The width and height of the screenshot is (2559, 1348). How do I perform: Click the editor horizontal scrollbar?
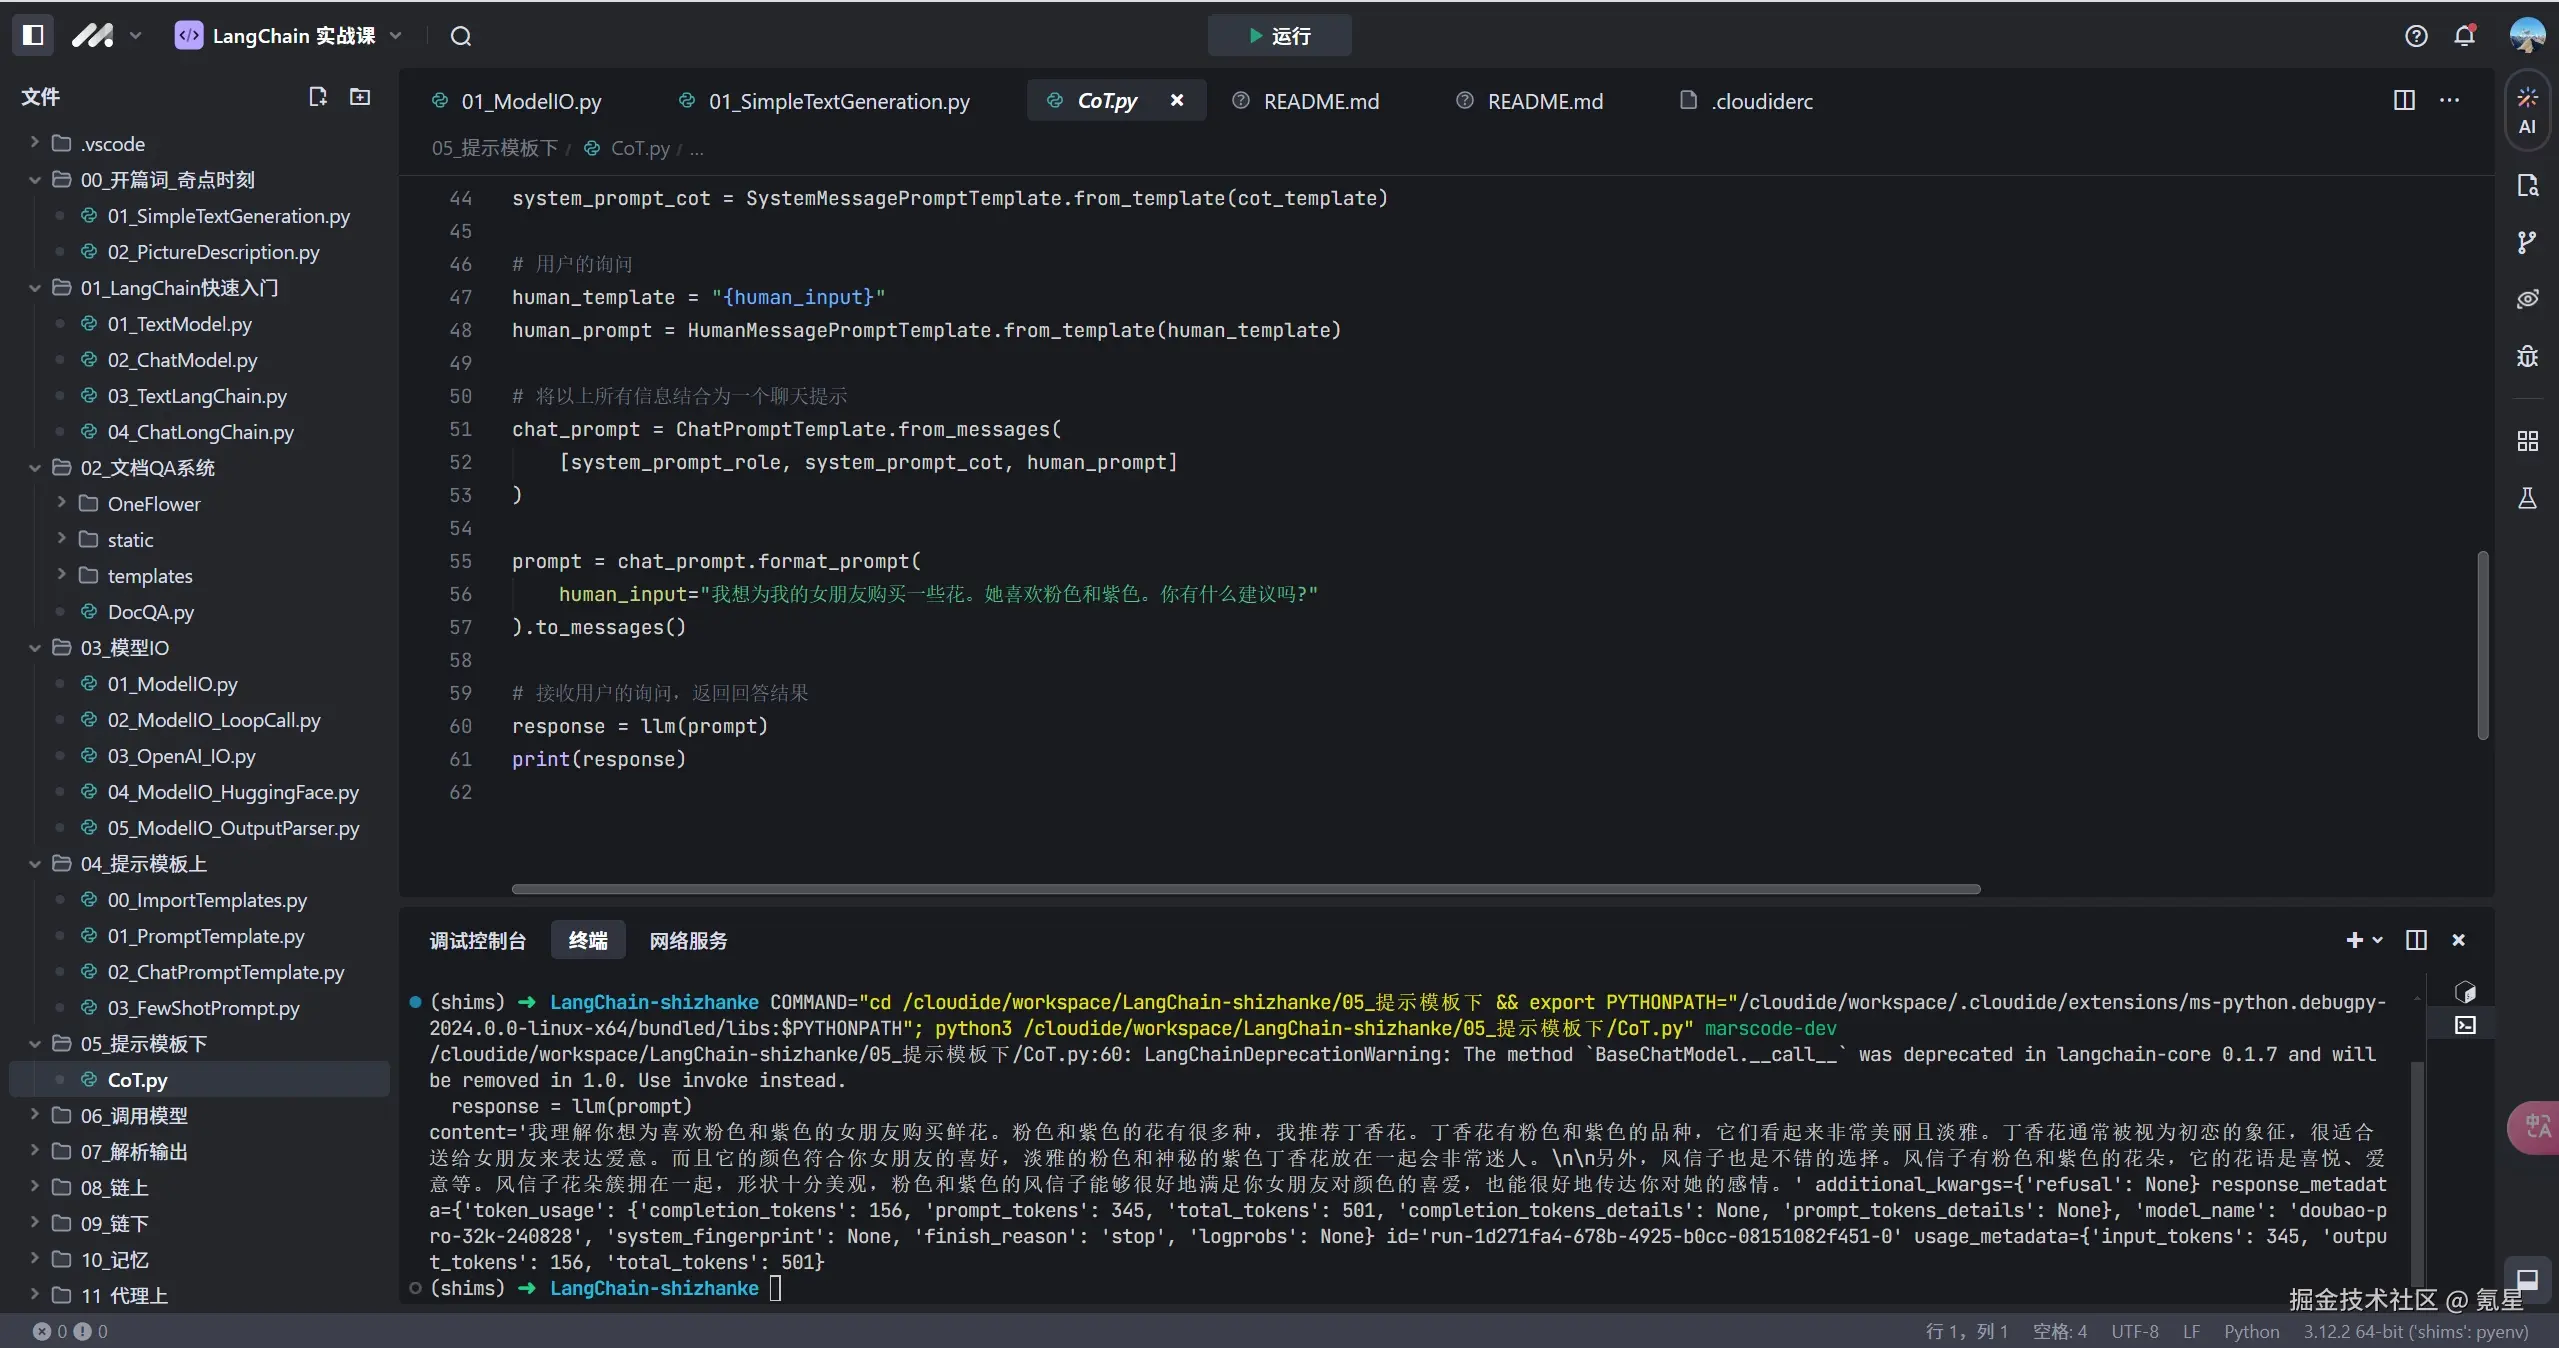point(1245,888)
